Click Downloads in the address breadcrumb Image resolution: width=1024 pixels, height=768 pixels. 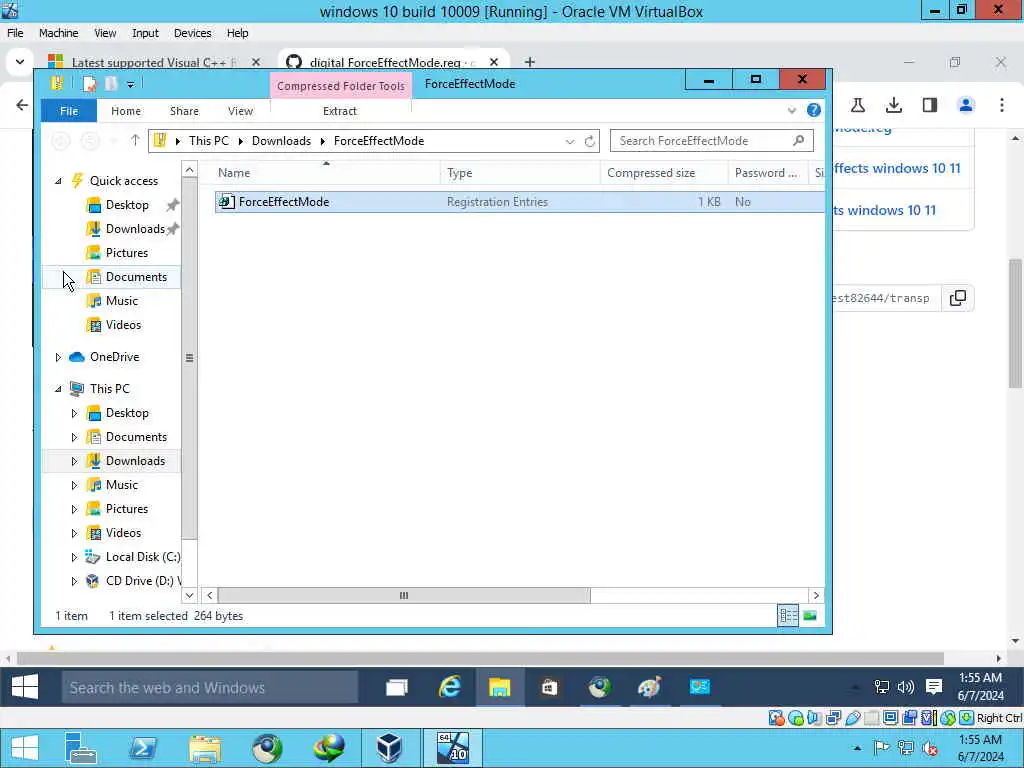(x=281, y=141)
